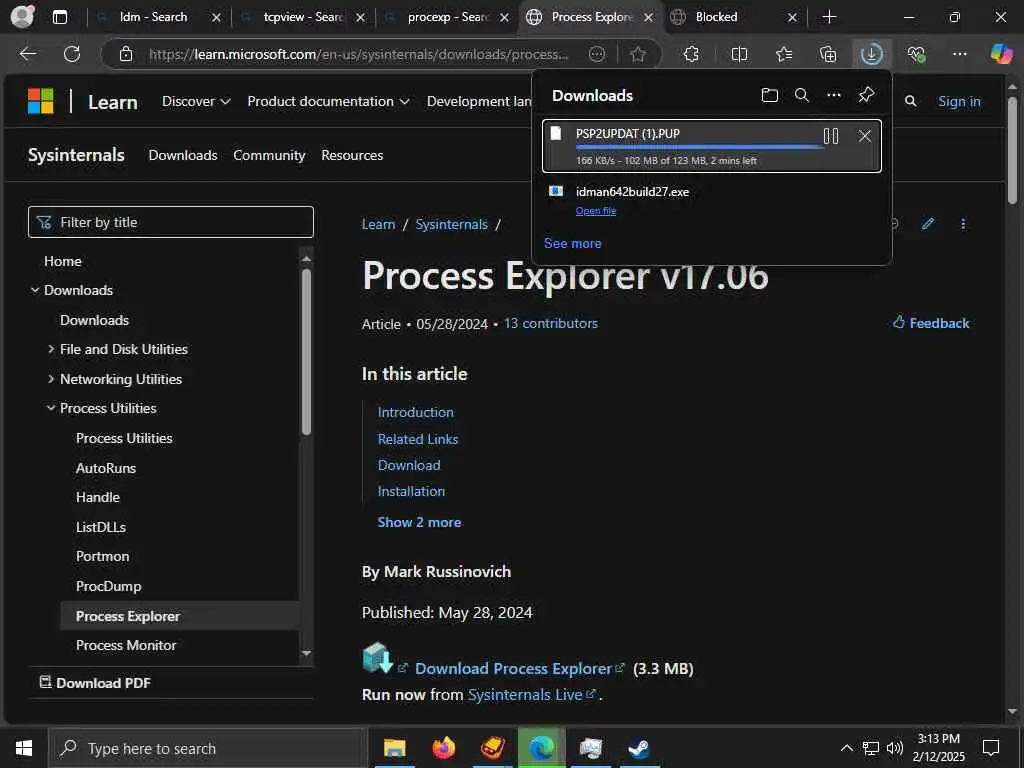Screen dimensions: 1024x768
Task: Open the Extensions puzzle-piece icon
Action: [x=691, y=54]
